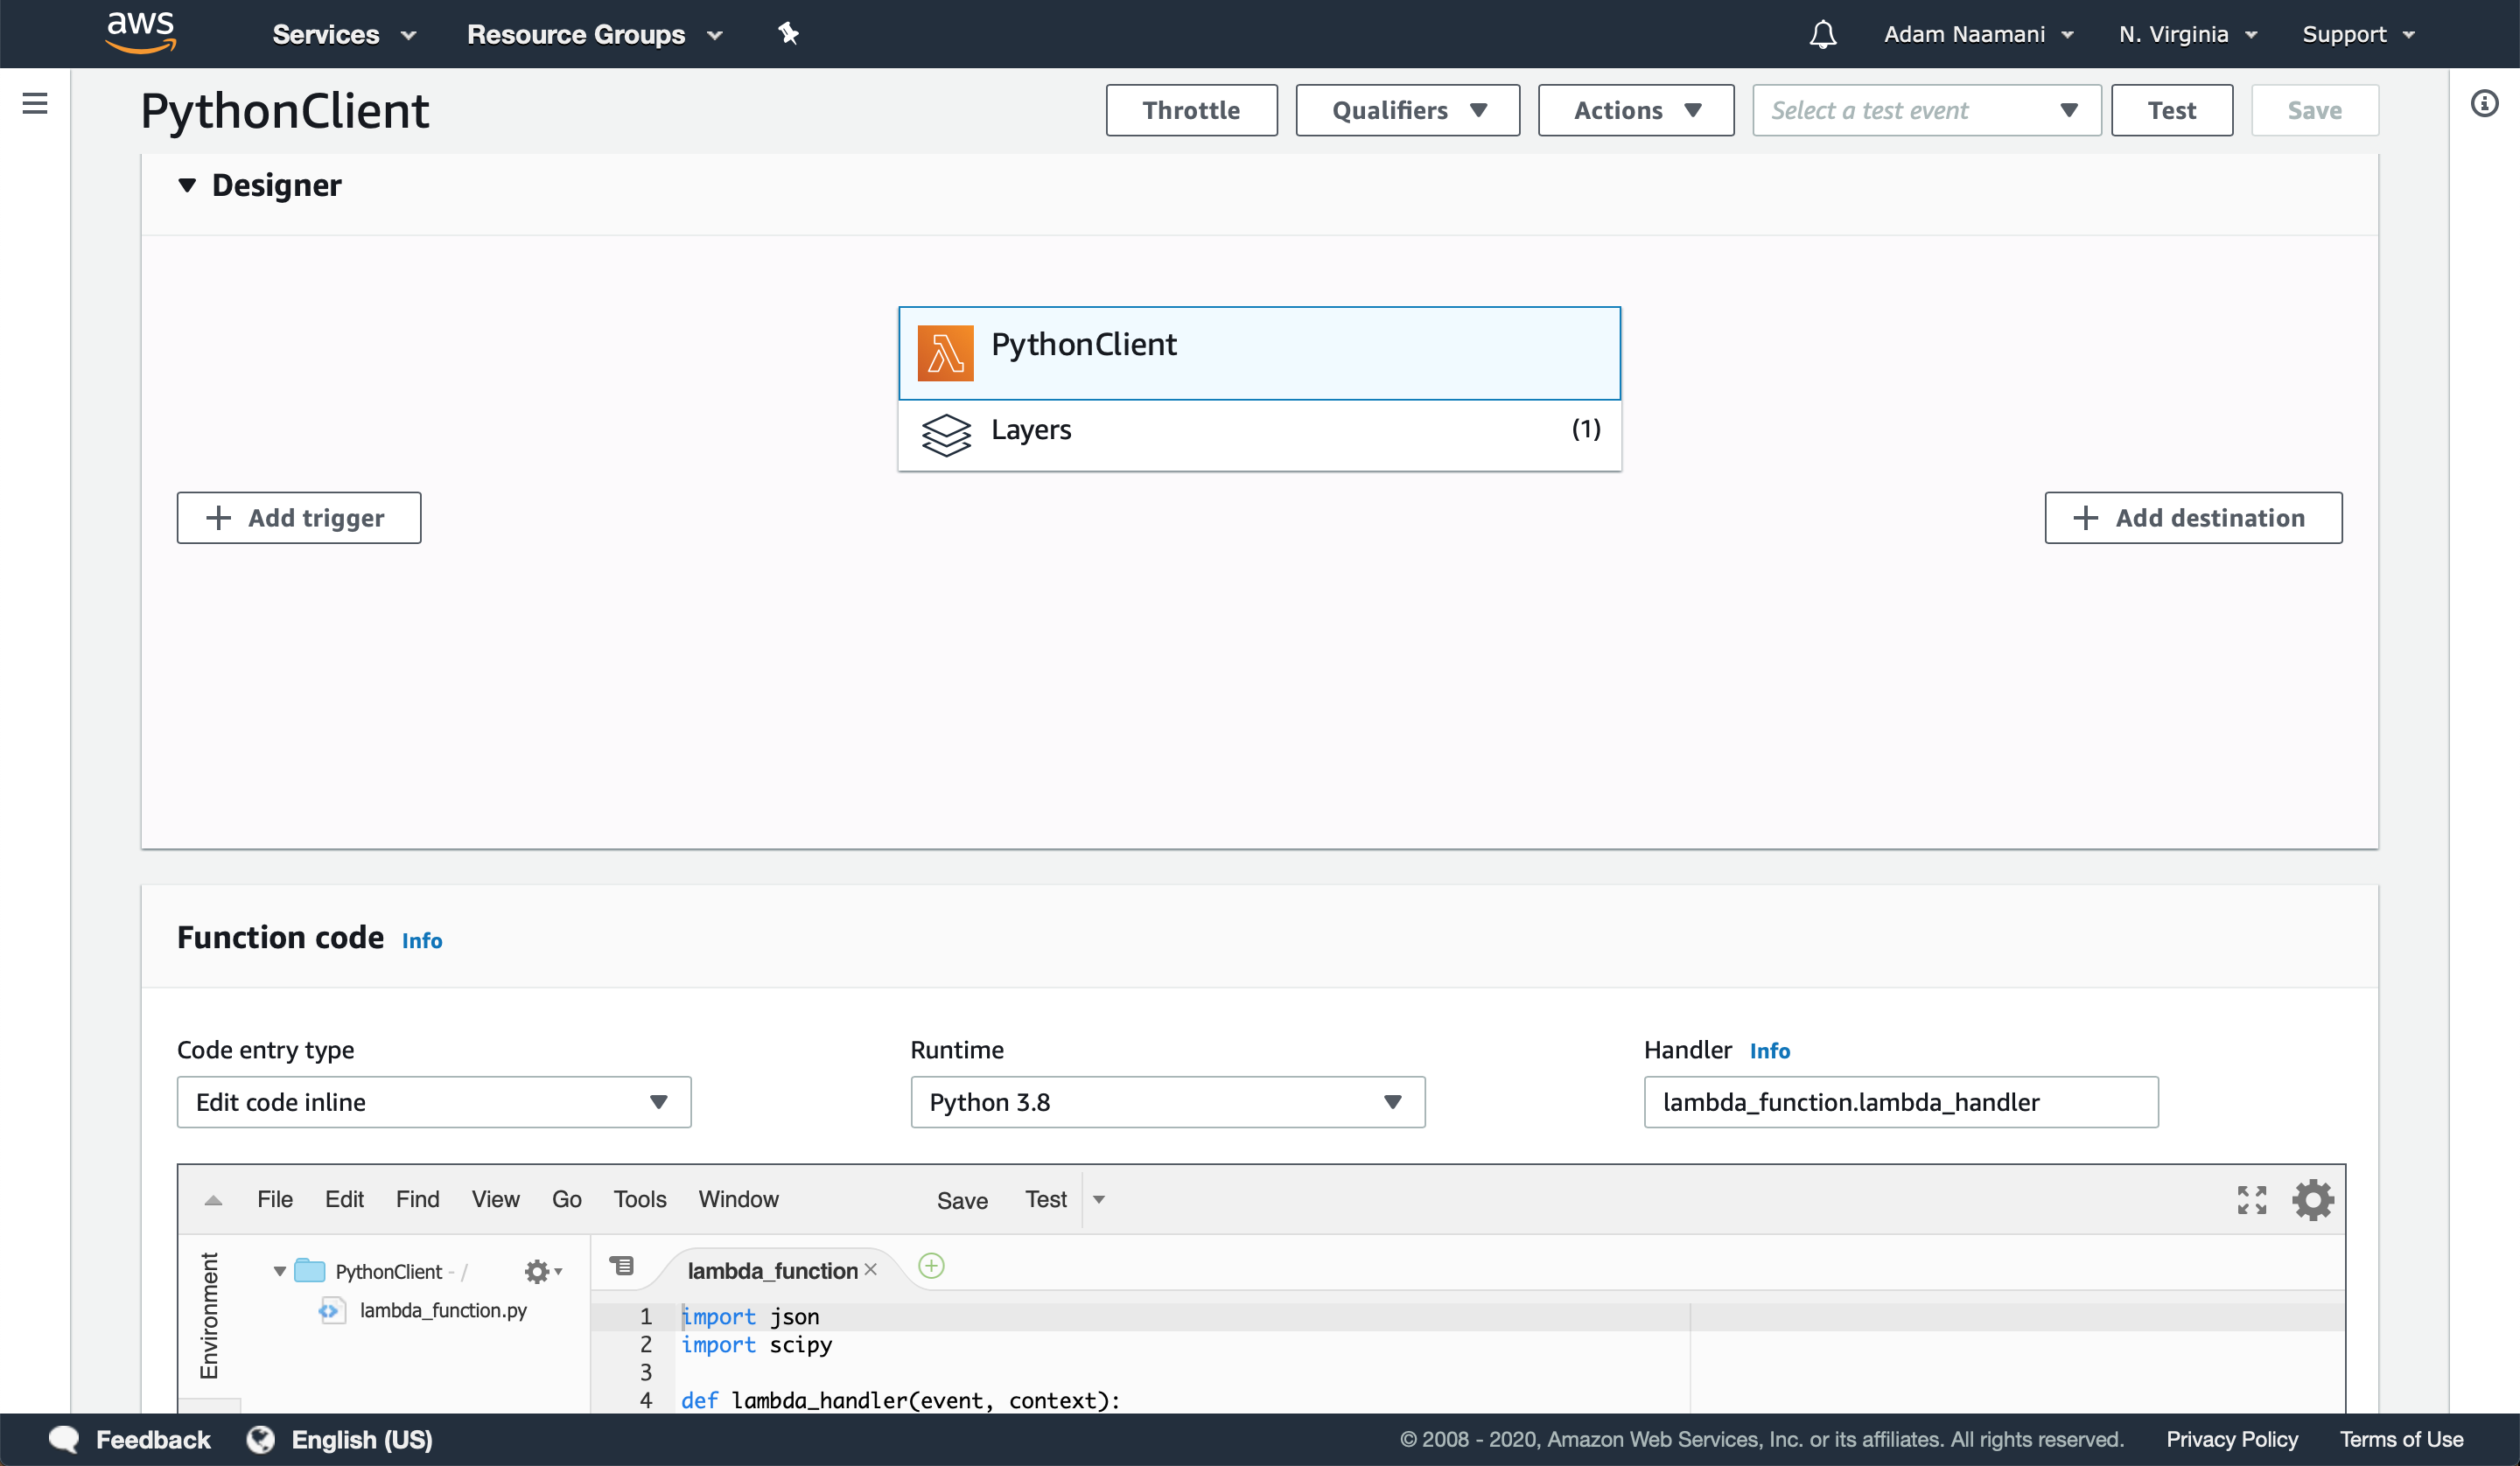The height and width of the screenshot is (1466, 2520).
Task: Open the Runtime dropdown showing Python 3.8
Action: (1166, 1102)
